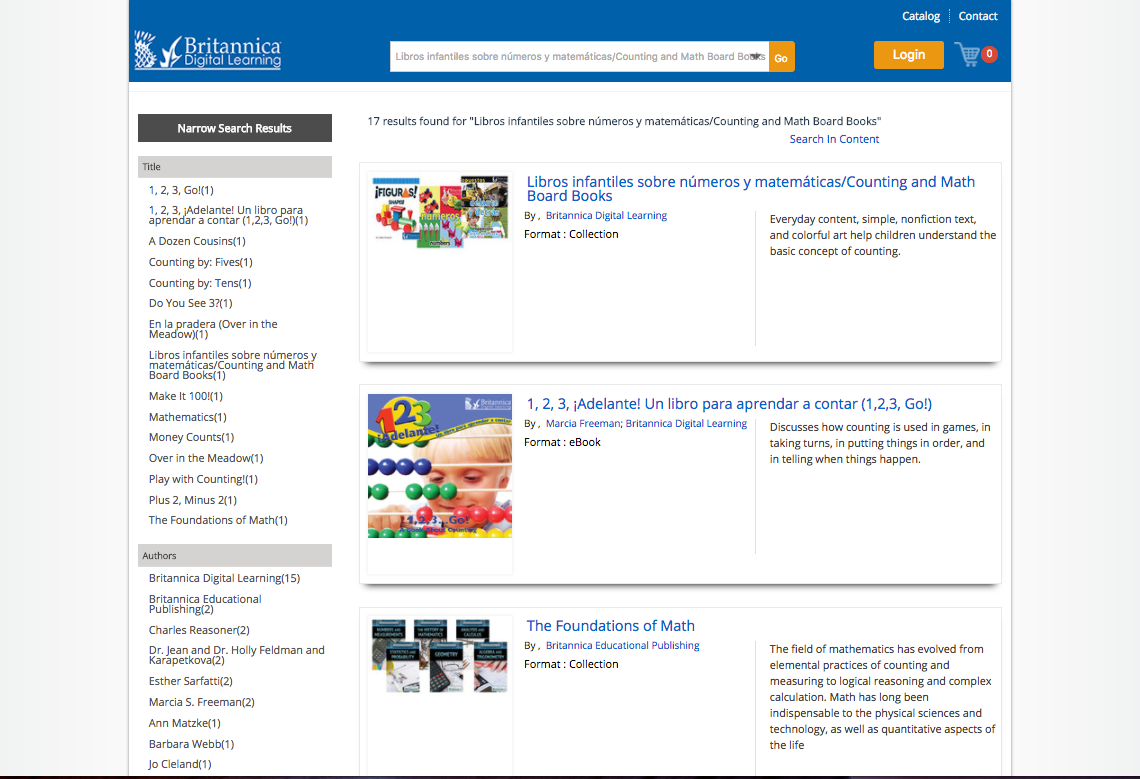Click the Search In Content link
The width and height of the screenshot is (1140, 779).
pos(834,139)
